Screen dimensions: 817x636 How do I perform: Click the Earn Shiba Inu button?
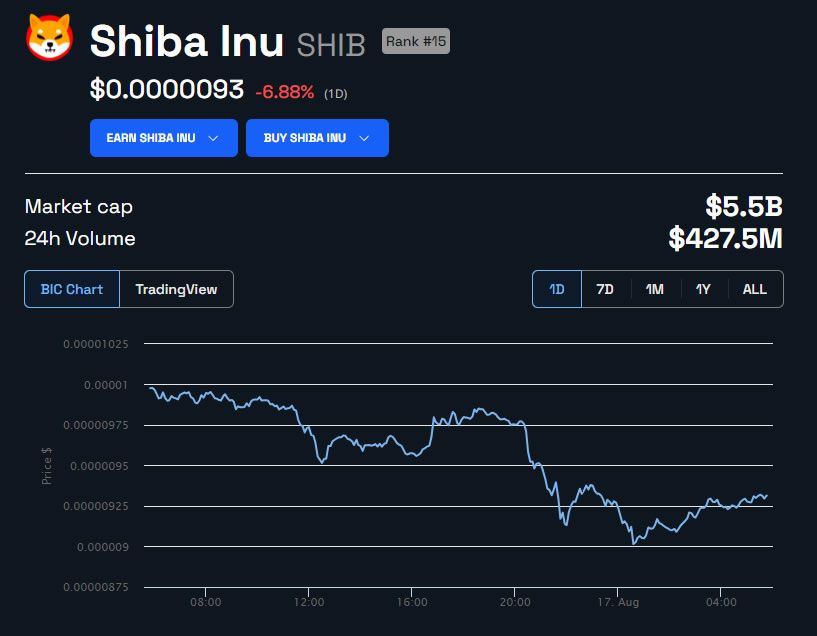click(151, 138)
